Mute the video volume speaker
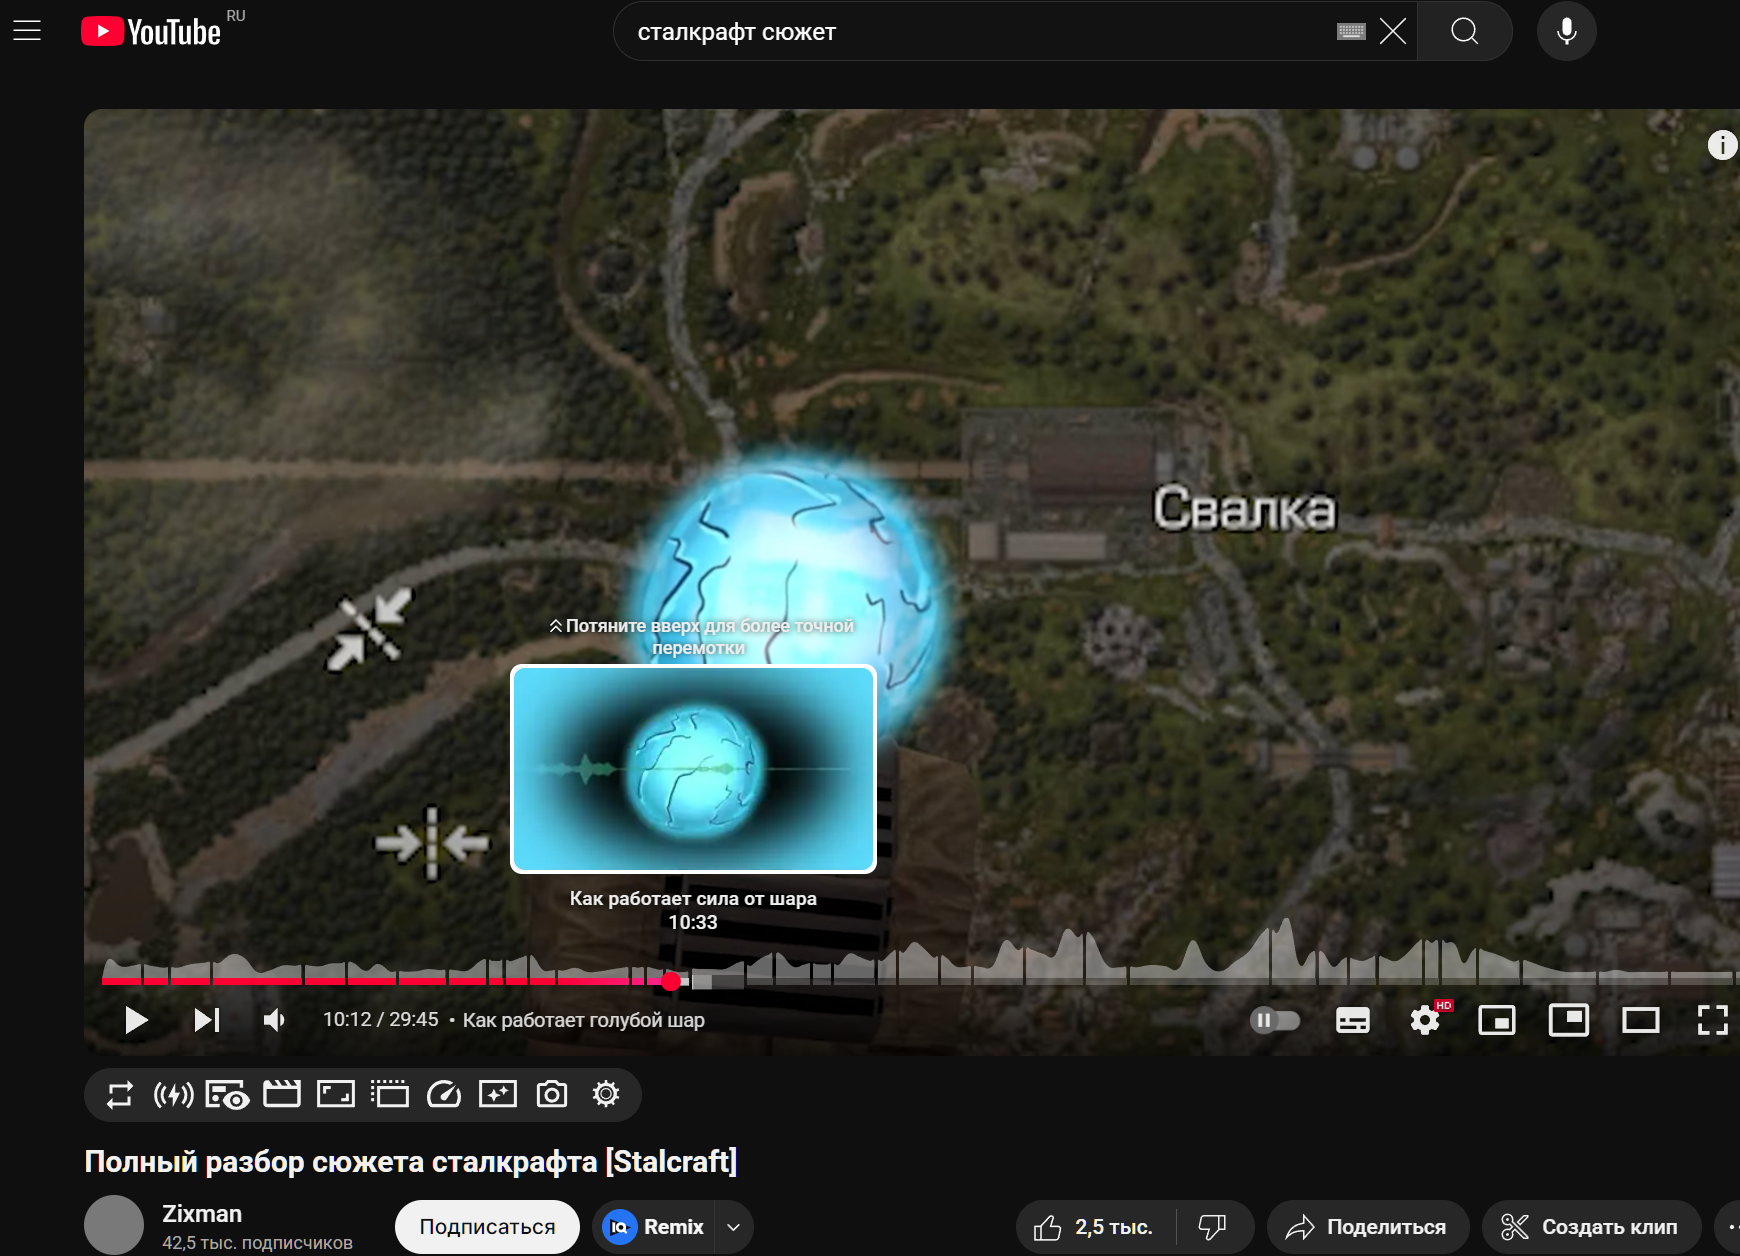1740x1256 pixels. [x=274, y=1020]
